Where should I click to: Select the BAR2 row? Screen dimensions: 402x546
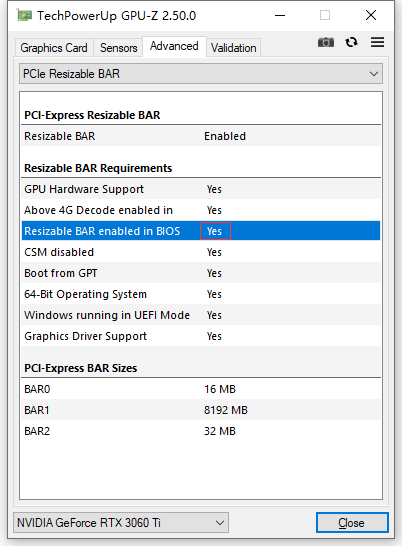pos(201,431)
